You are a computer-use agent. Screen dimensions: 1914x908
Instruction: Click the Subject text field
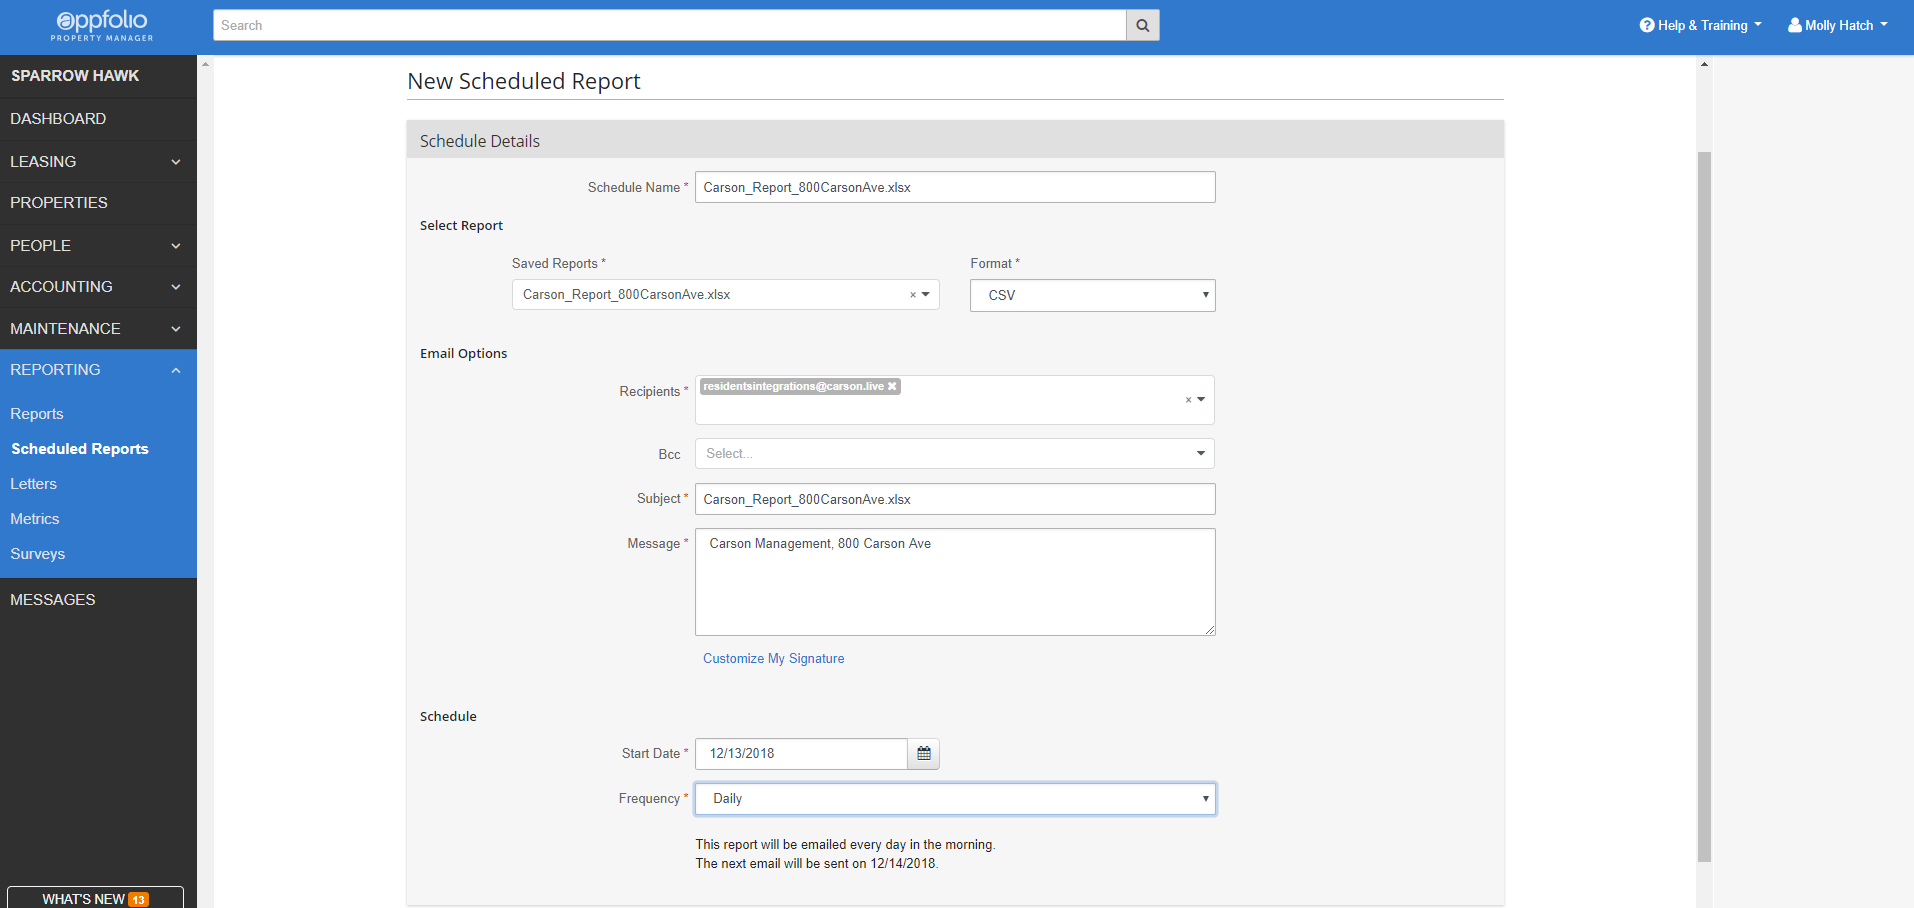tap(955, 499)
